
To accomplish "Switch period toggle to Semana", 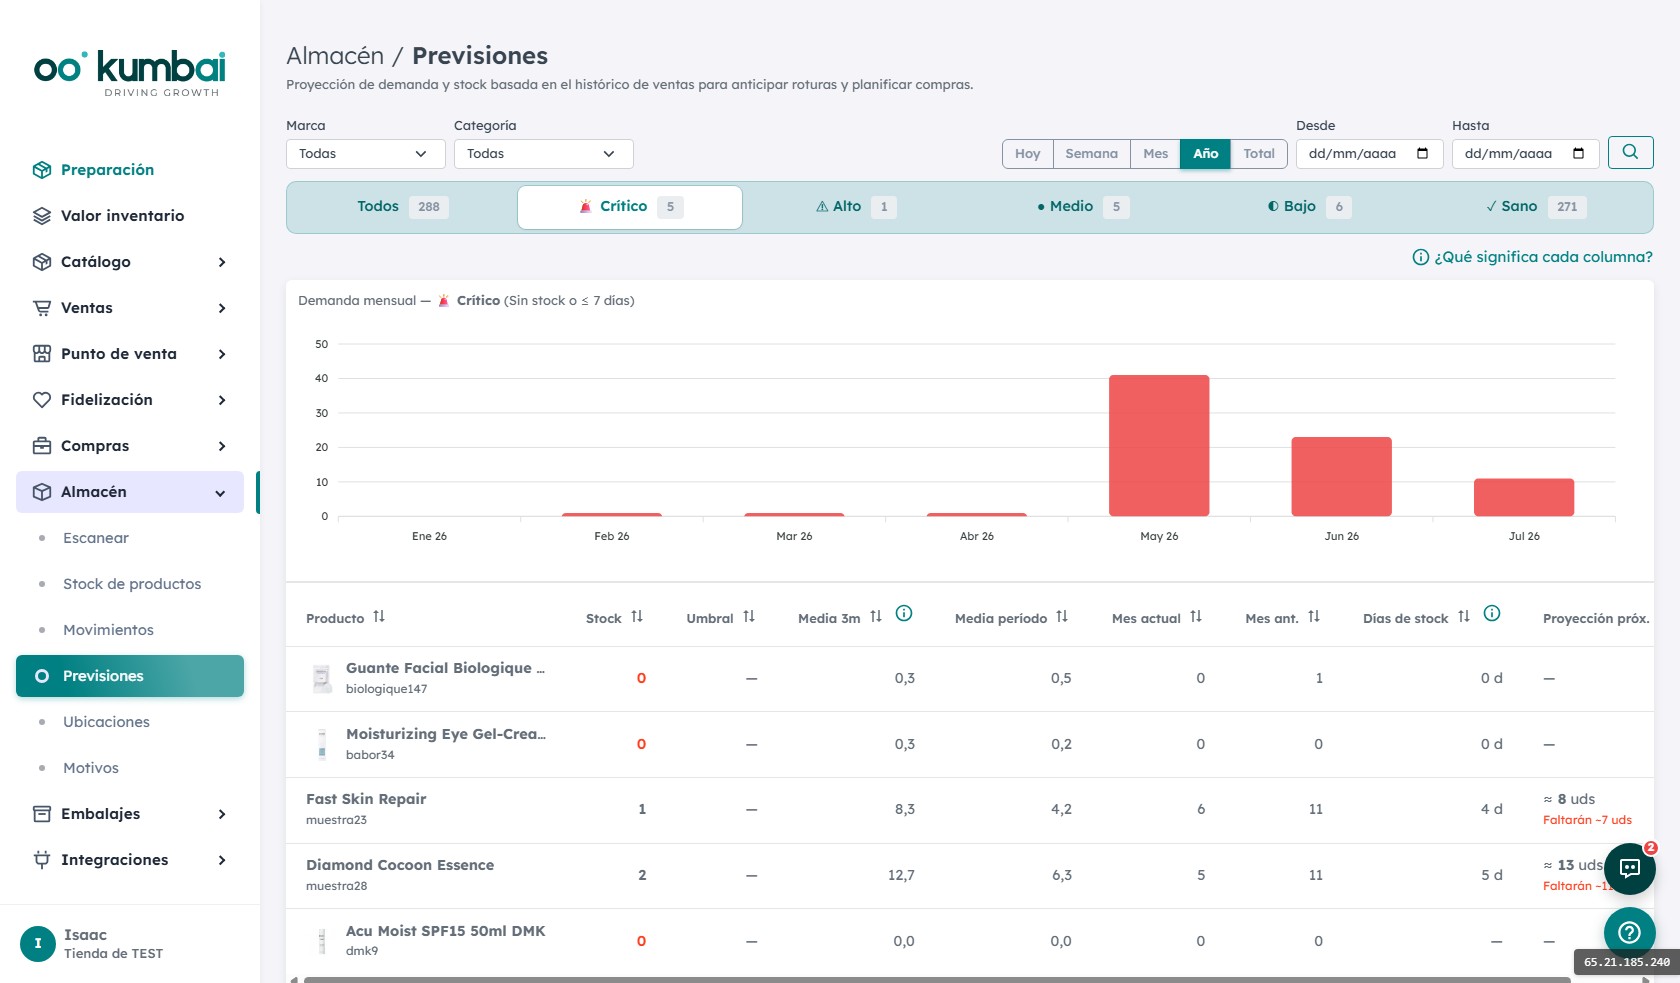I will (1092, 154).
